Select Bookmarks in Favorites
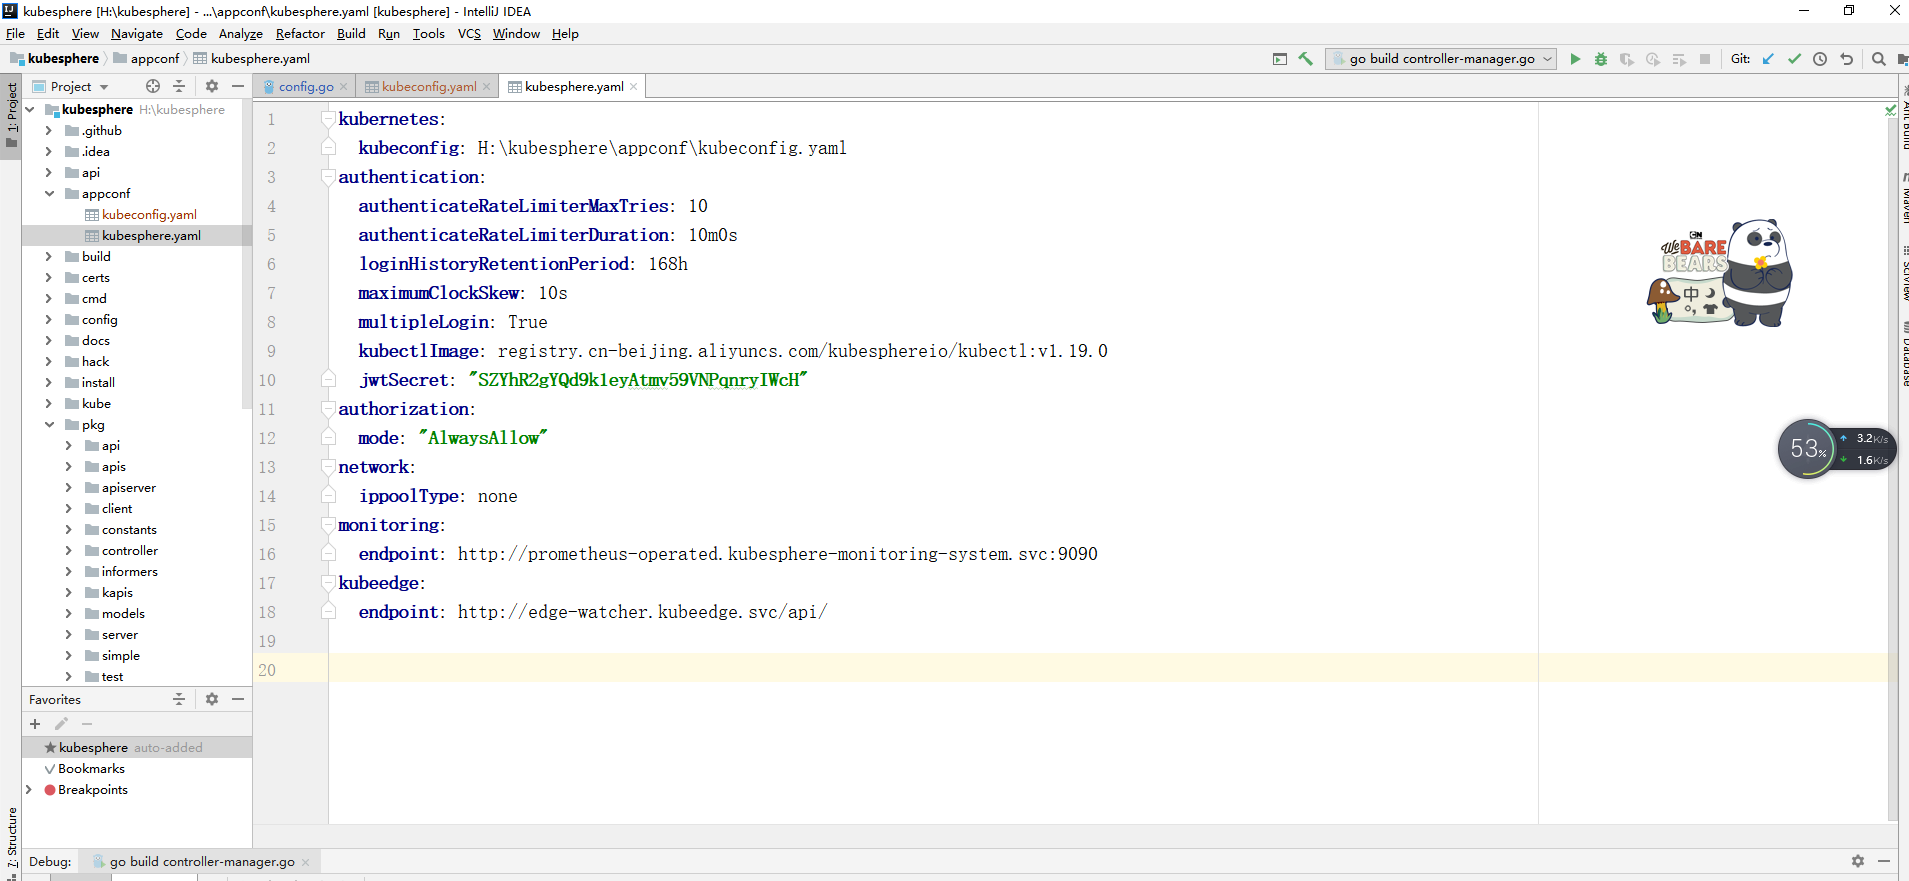 point(91,769)
